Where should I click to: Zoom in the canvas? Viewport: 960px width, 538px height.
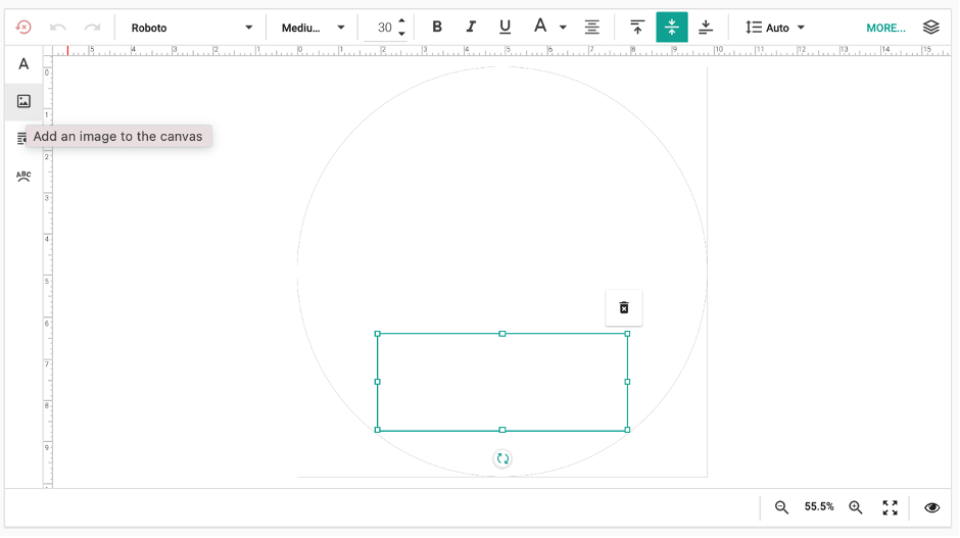coord(855,507)
